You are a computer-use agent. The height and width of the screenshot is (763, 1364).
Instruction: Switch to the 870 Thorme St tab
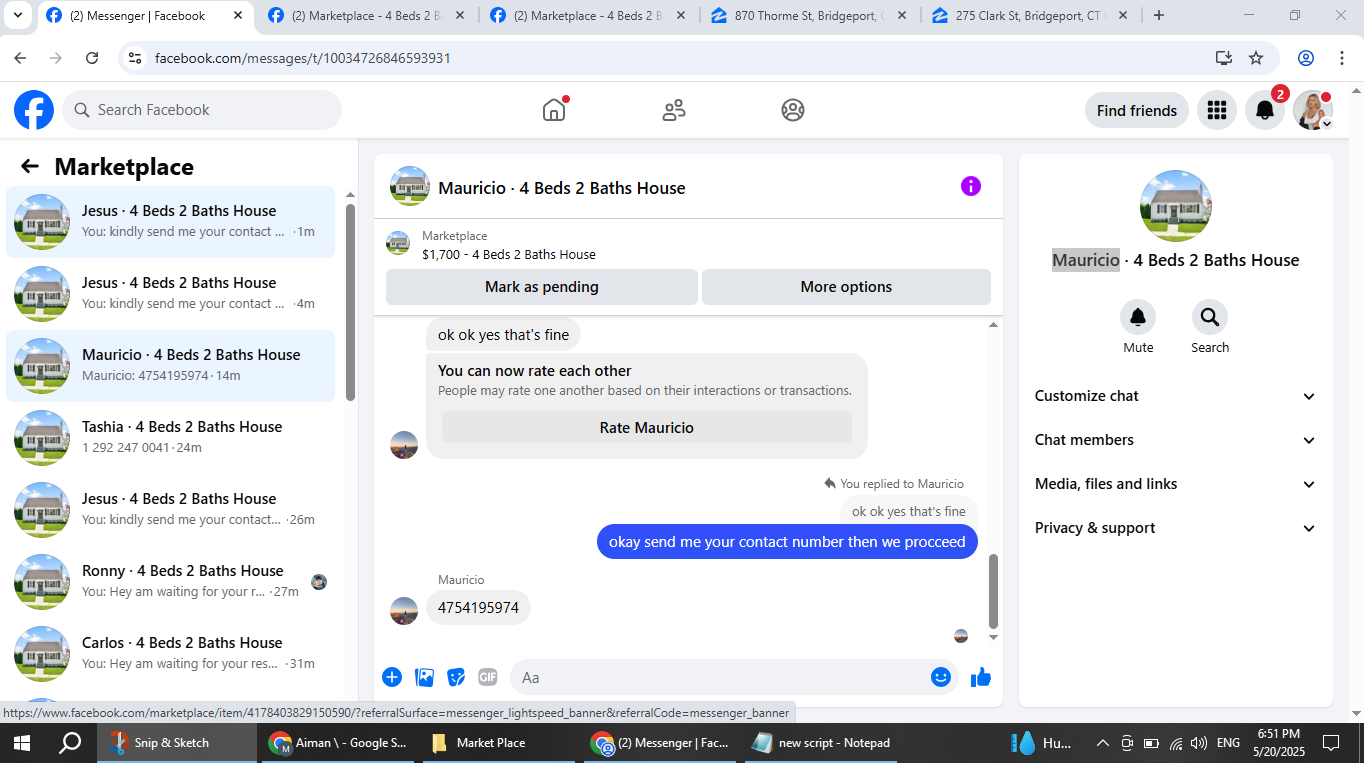pos(810,16)
